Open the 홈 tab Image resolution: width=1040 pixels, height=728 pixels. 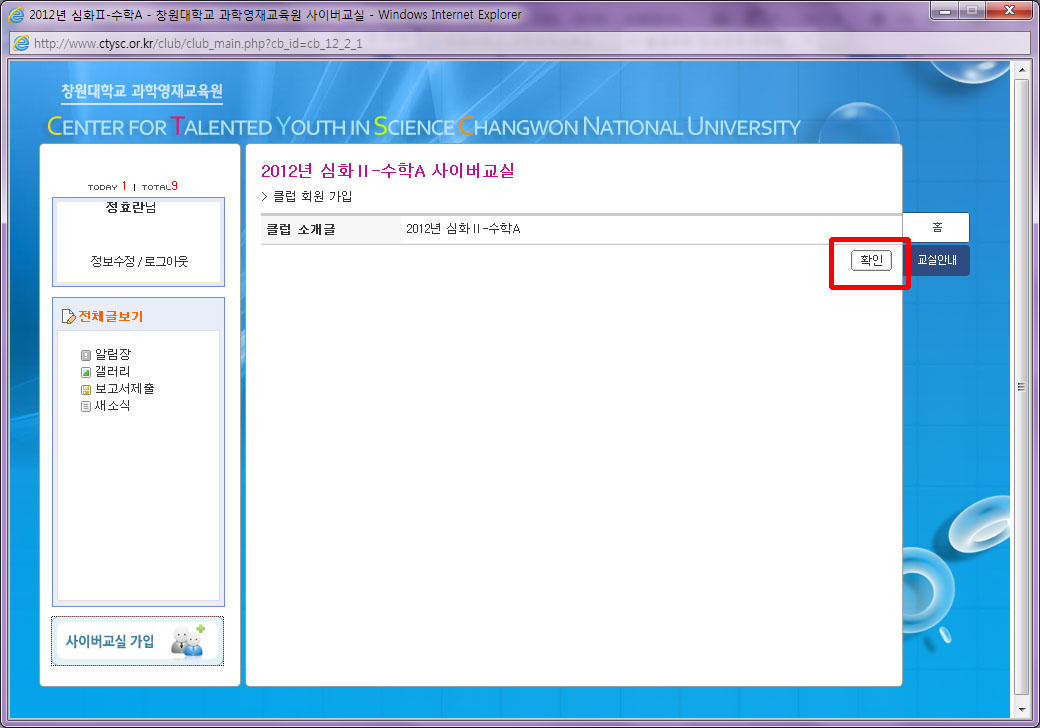[936, 227]
